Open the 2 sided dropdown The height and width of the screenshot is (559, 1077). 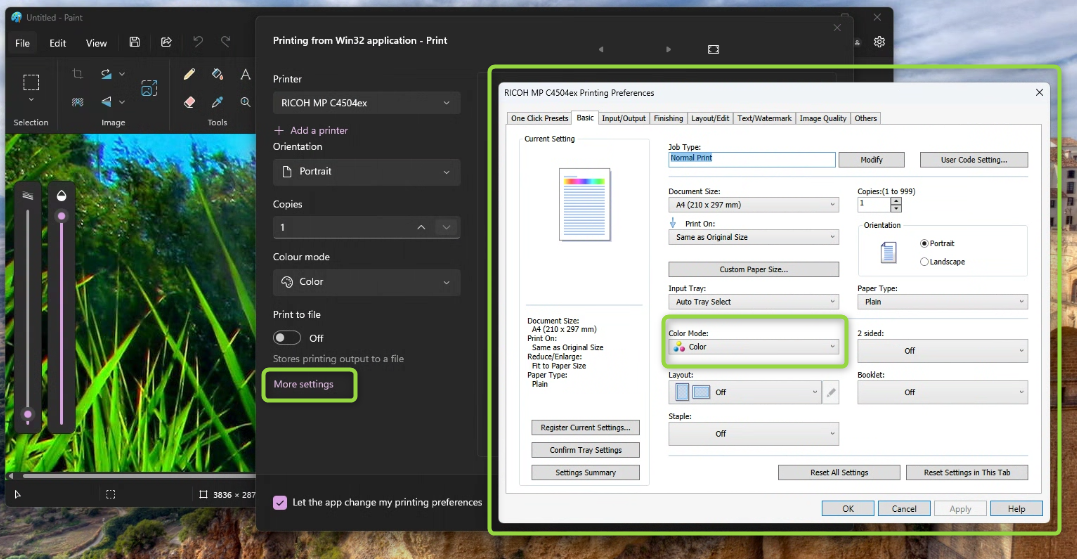click(942, 351)
